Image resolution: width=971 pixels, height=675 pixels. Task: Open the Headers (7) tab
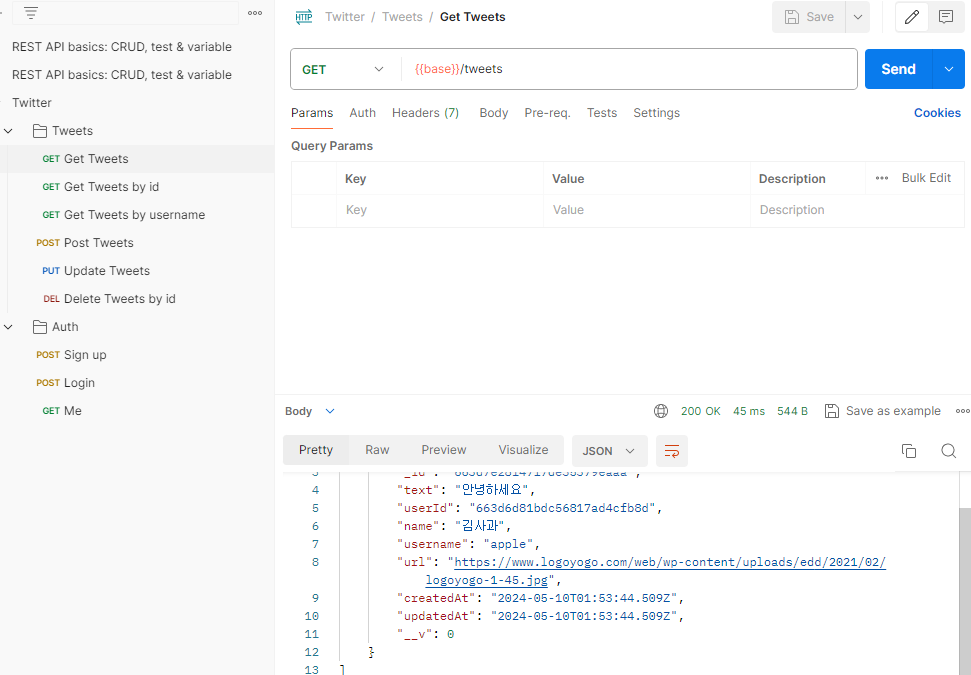[425, 113]
